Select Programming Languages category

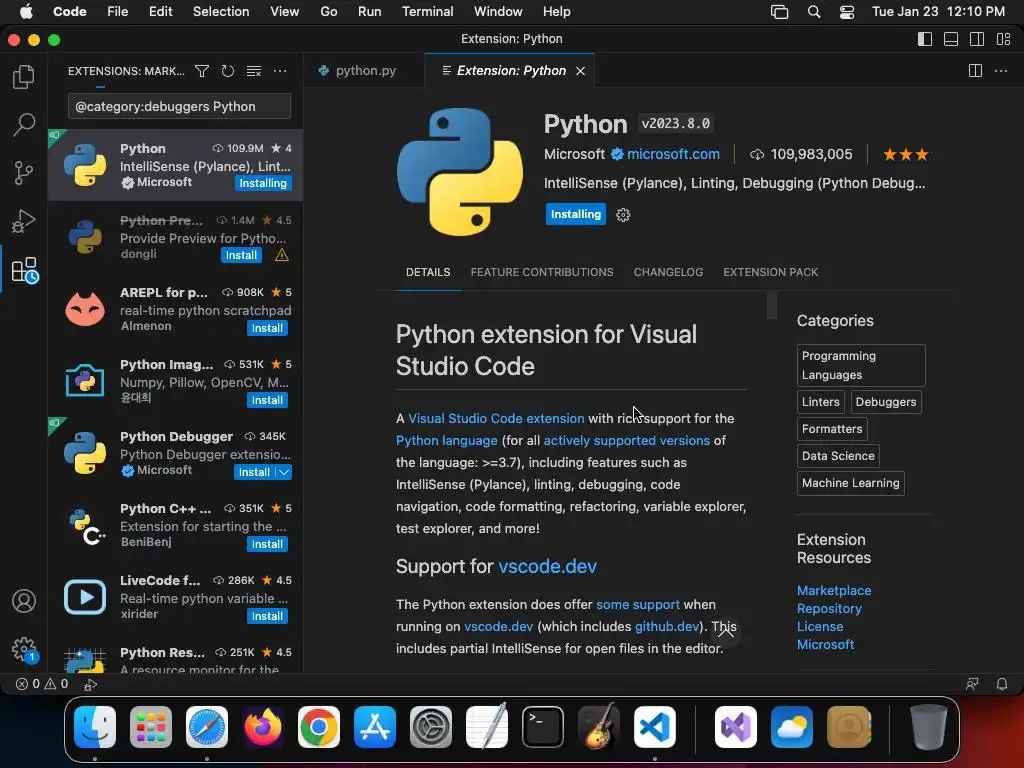pos(861,366)
